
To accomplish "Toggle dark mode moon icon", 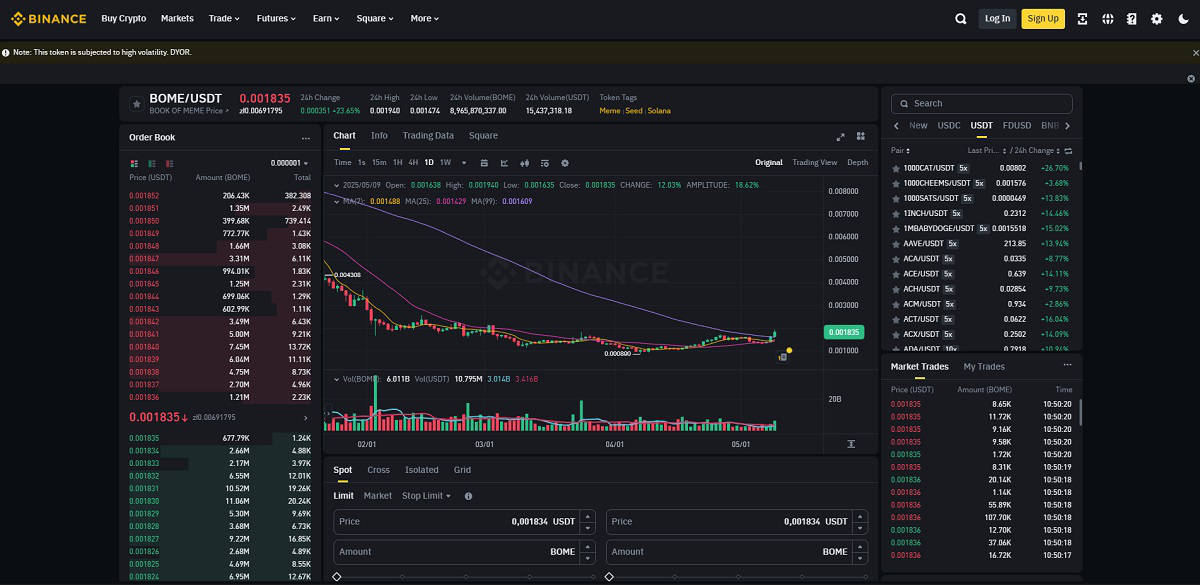I will [1184, 18].
